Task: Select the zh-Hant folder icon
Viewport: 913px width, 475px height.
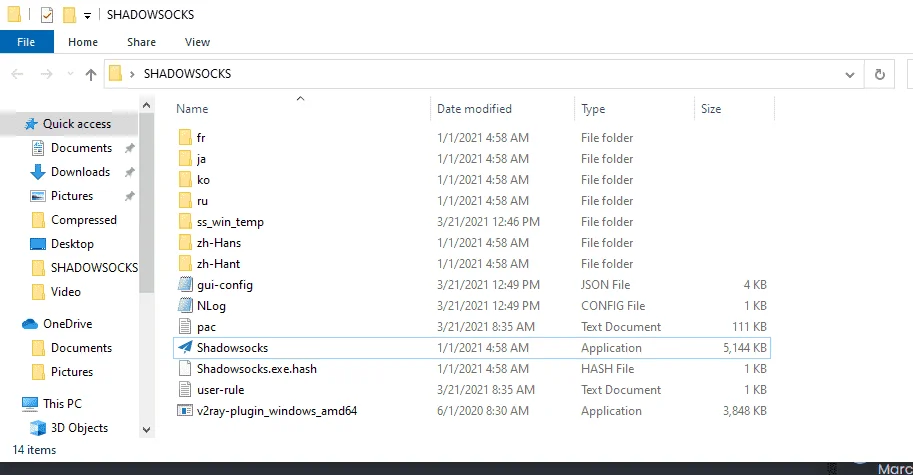Action: coord(185,264)
